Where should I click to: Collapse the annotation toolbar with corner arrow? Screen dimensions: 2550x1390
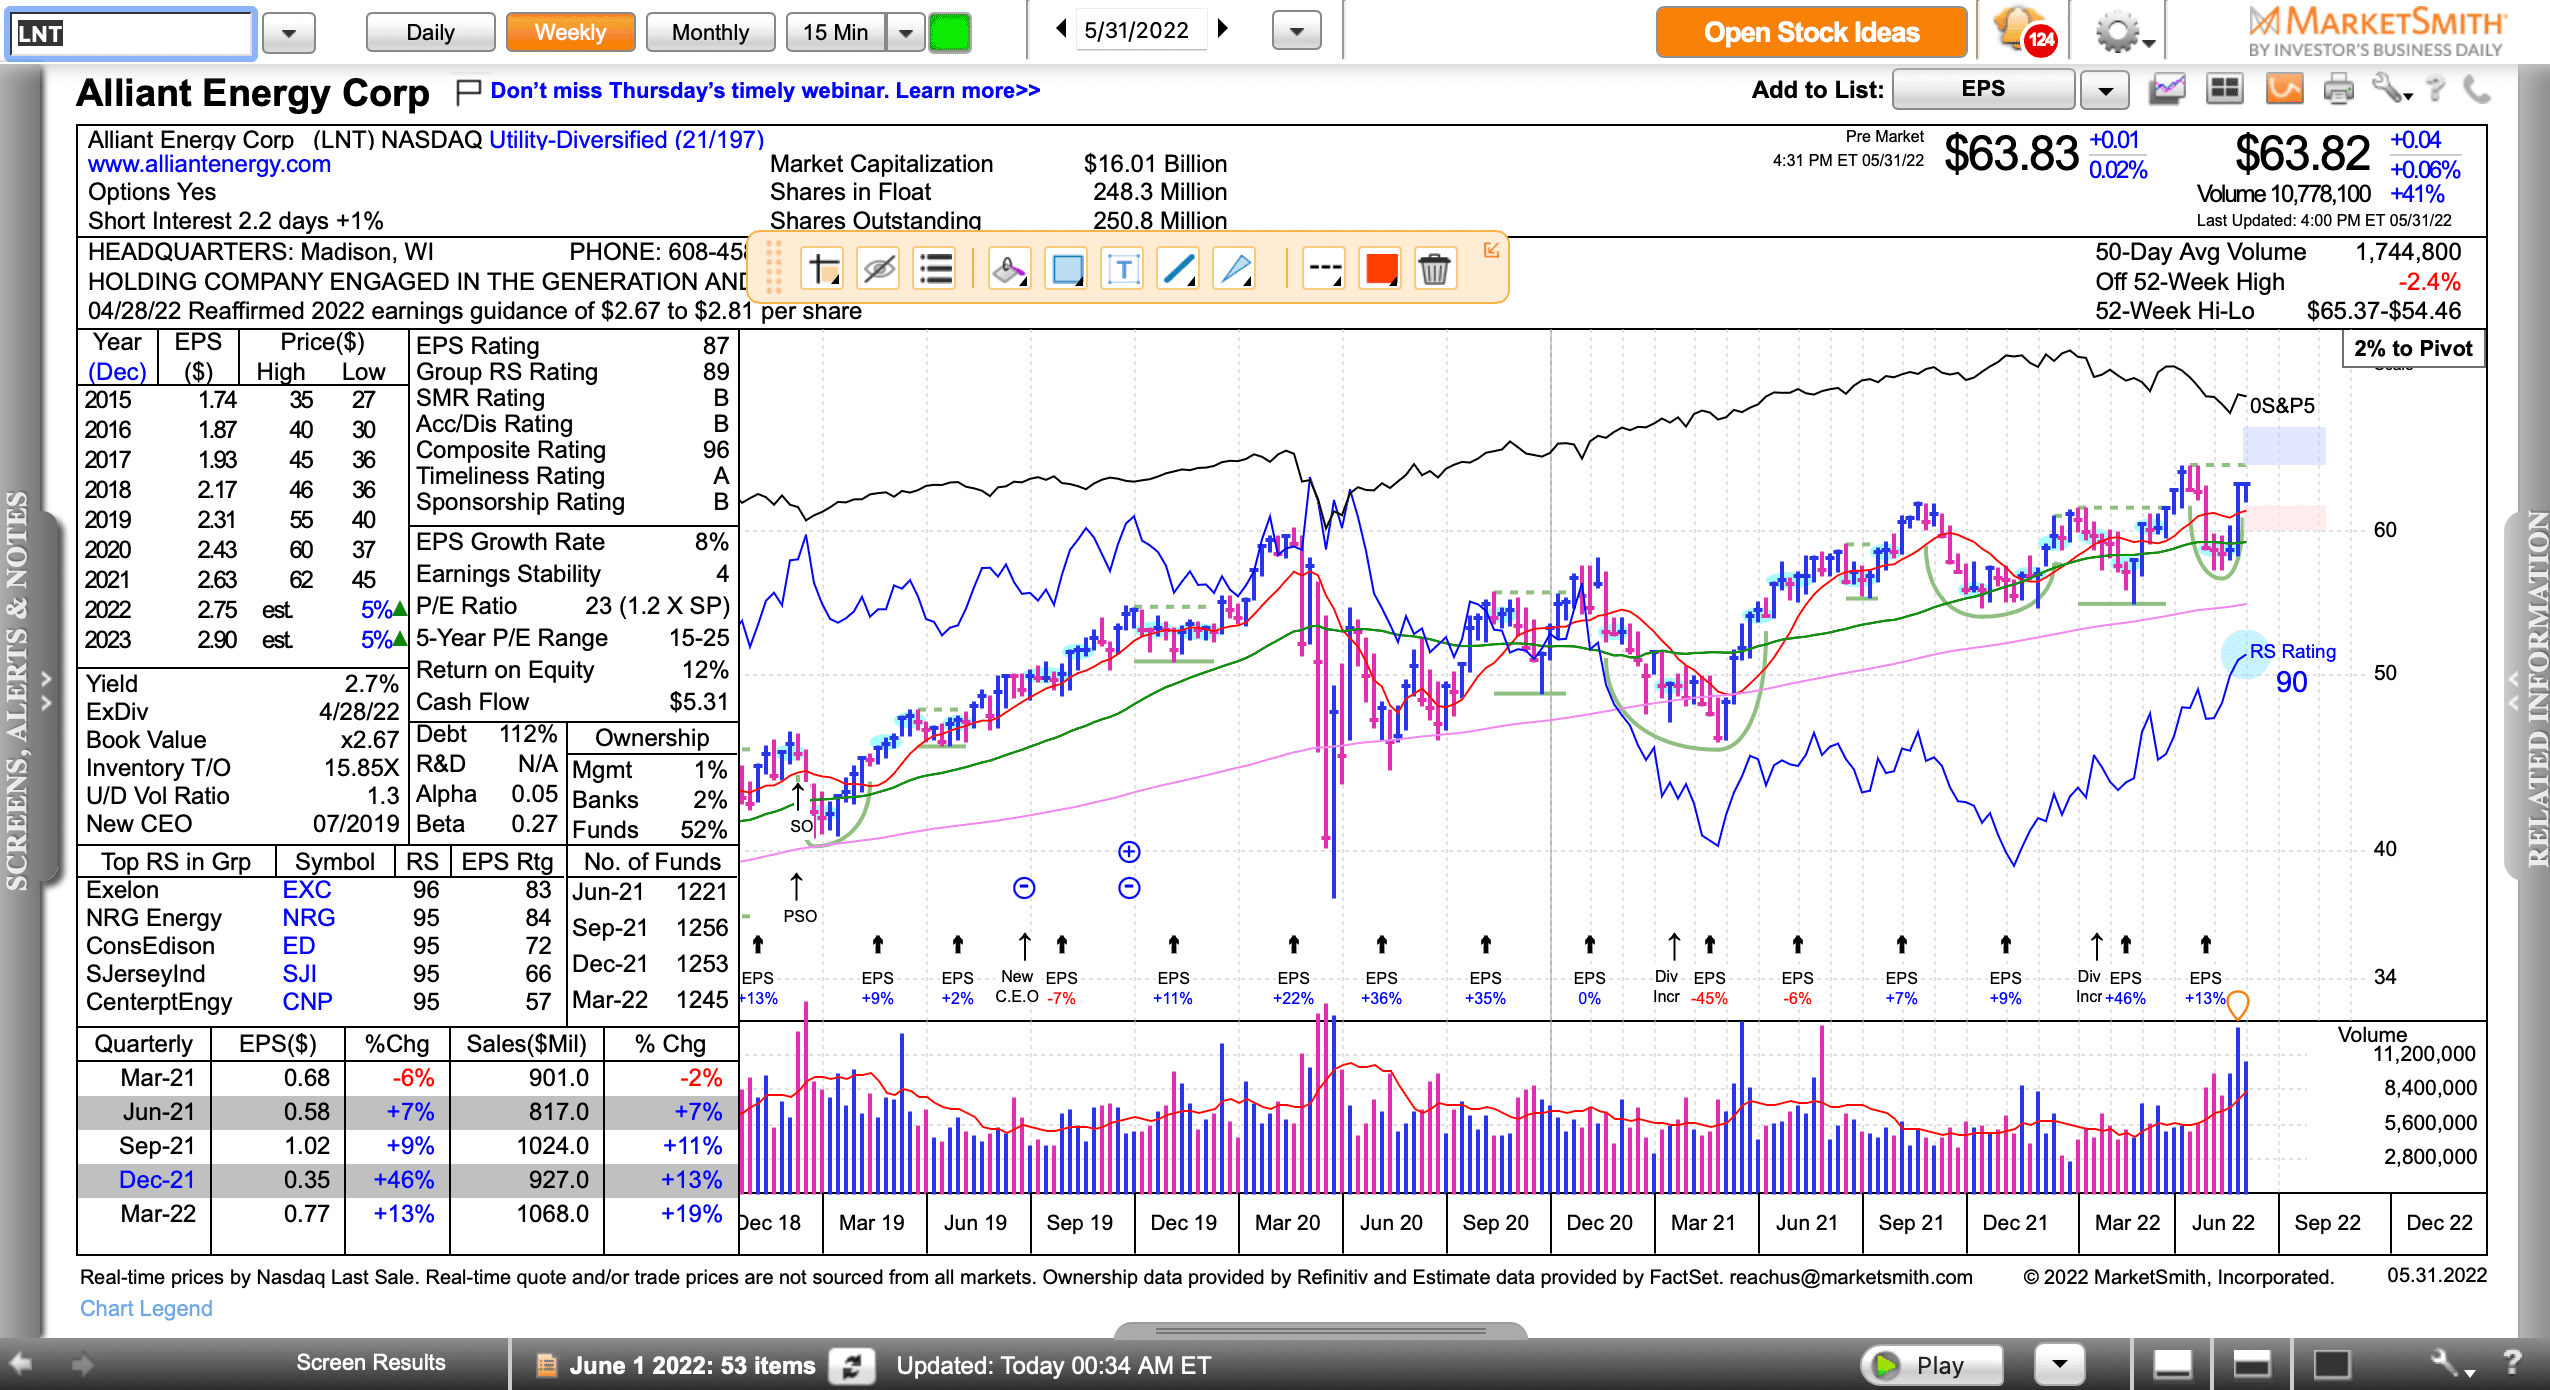pos(1491,250)
